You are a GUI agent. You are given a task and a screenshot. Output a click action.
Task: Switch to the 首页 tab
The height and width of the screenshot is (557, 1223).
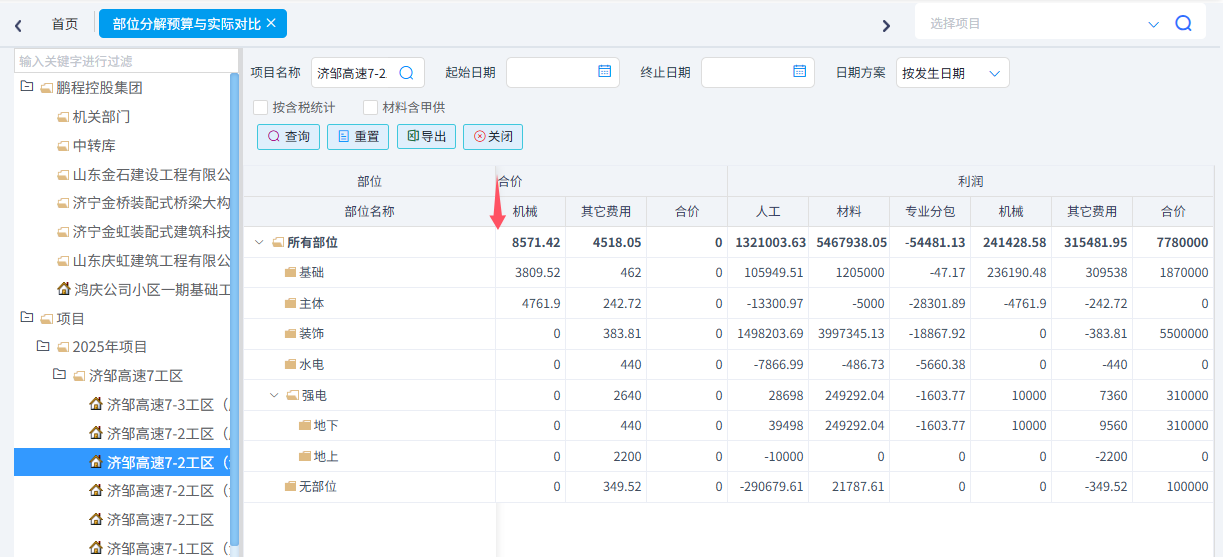pyautogui.click(x=65, y=23)
